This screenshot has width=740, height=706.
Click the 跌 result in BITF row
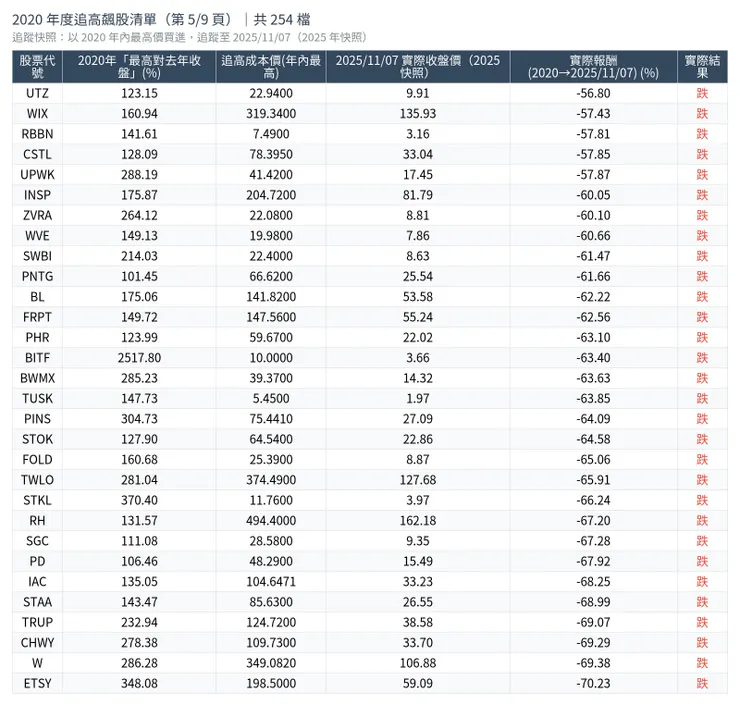tap(702, 358)
